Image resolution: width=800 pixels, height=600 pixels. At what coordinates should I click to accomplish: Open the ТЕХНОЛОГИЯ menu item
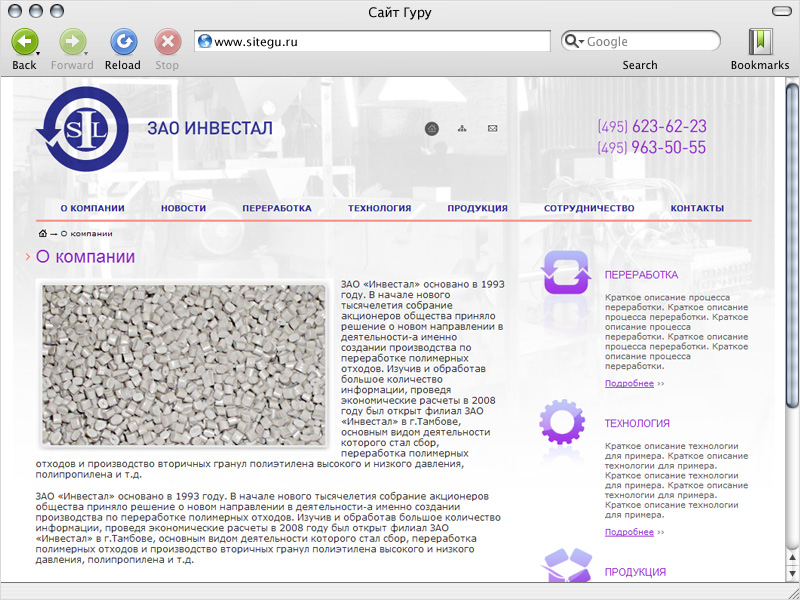(x=380, y=208)
